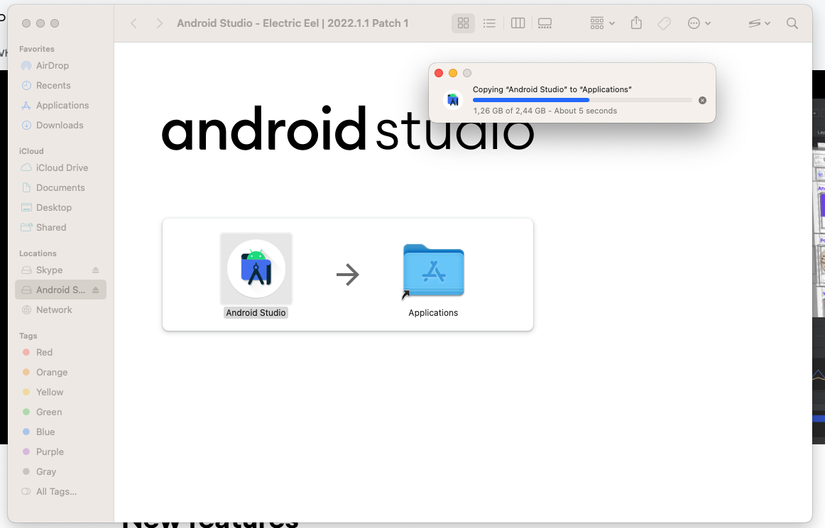Open Recents in the sidebar
Image resolution: width=825 pixels, height=528 pixels.
[x=61, y=85]
